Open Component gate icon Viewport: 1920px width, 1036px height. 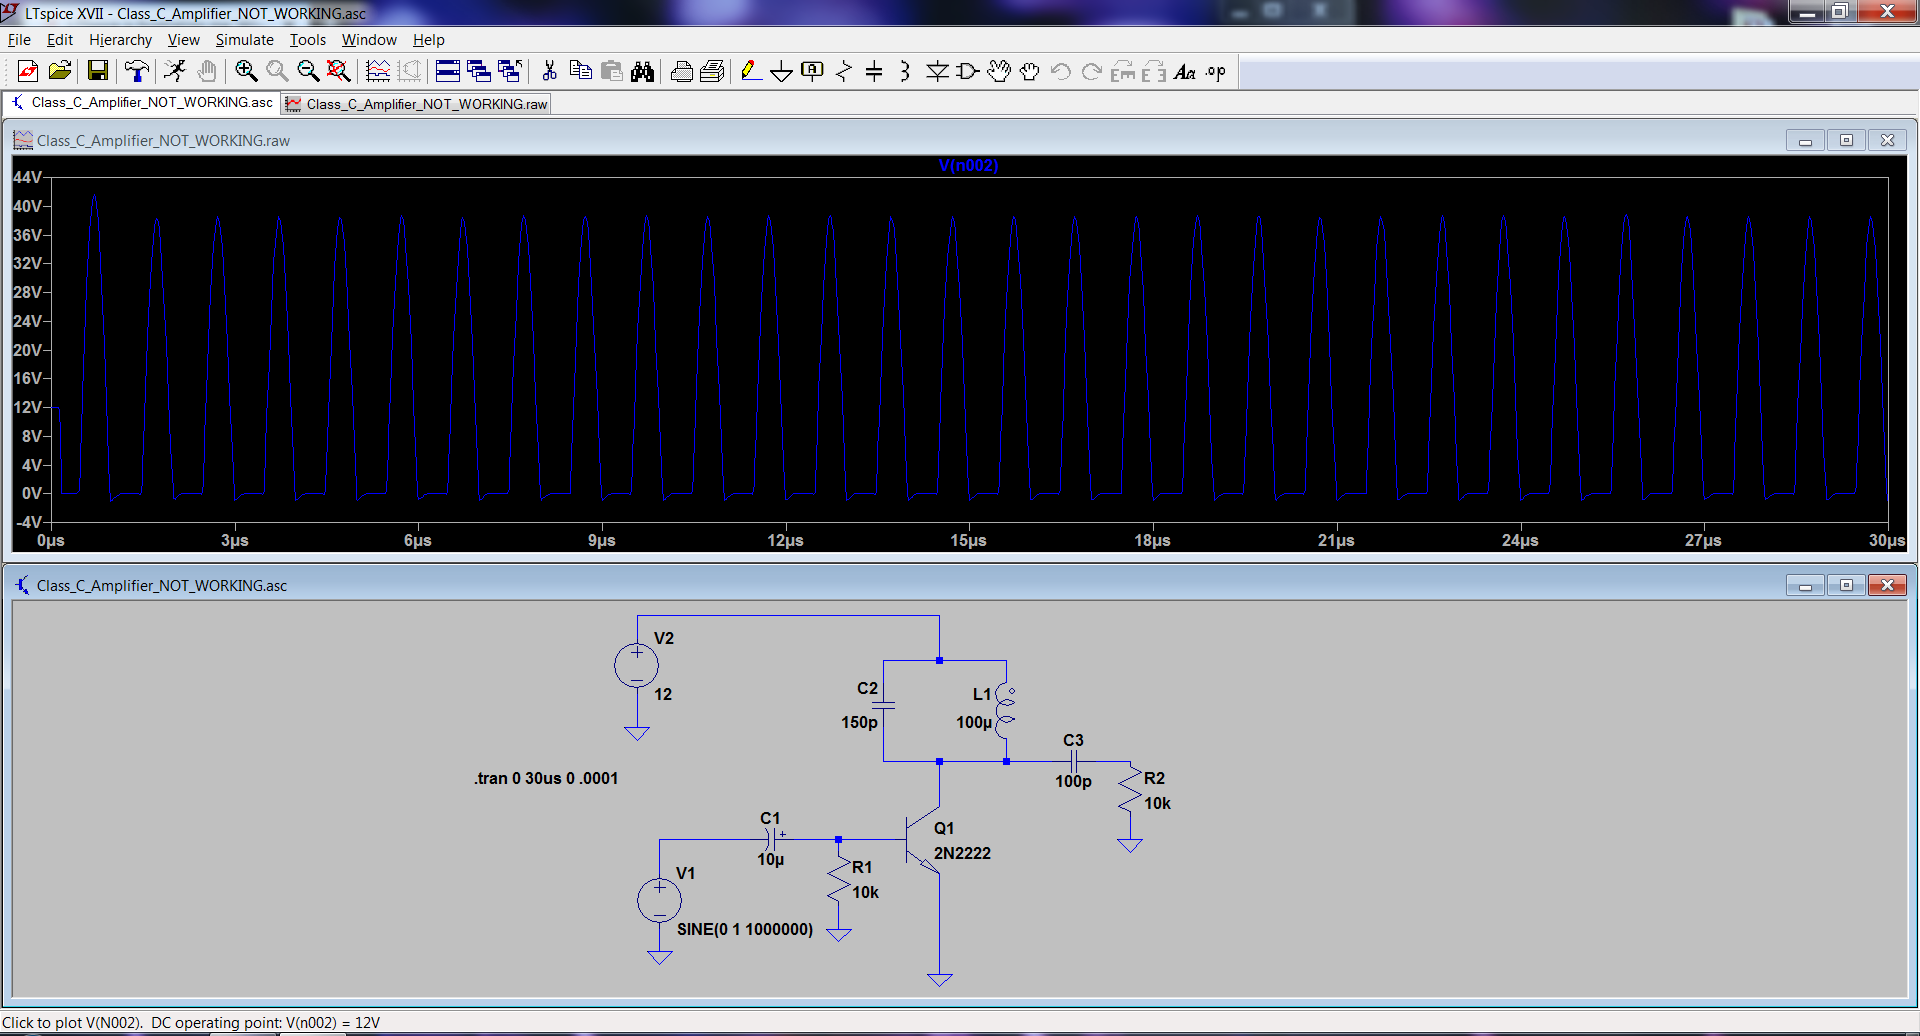coord(968,71)
